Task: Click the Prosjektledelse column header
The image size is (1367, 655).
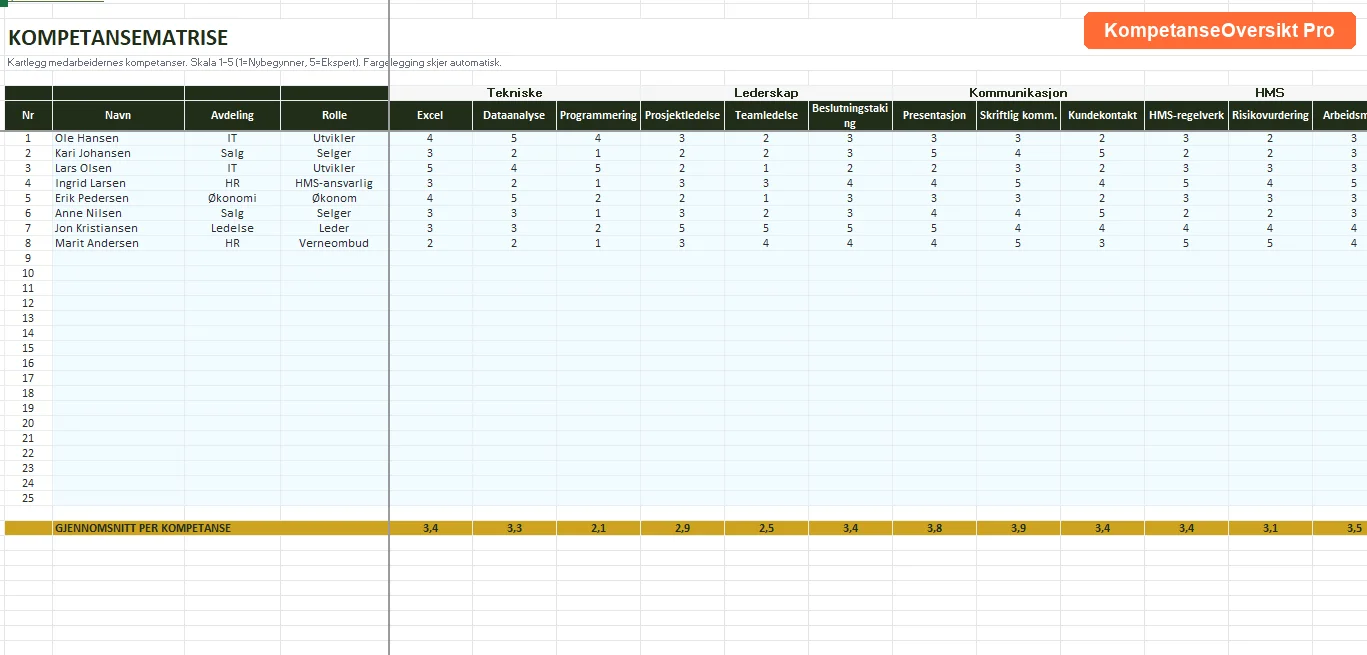Action: 682,115
